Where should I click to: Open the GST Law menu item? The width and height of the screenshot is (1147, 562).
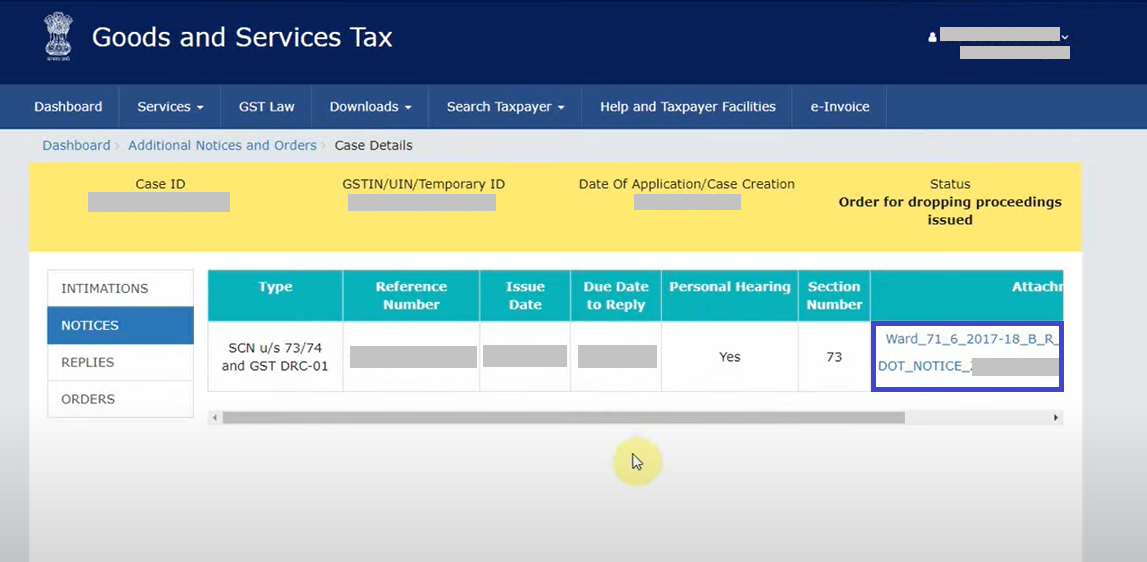266,107
